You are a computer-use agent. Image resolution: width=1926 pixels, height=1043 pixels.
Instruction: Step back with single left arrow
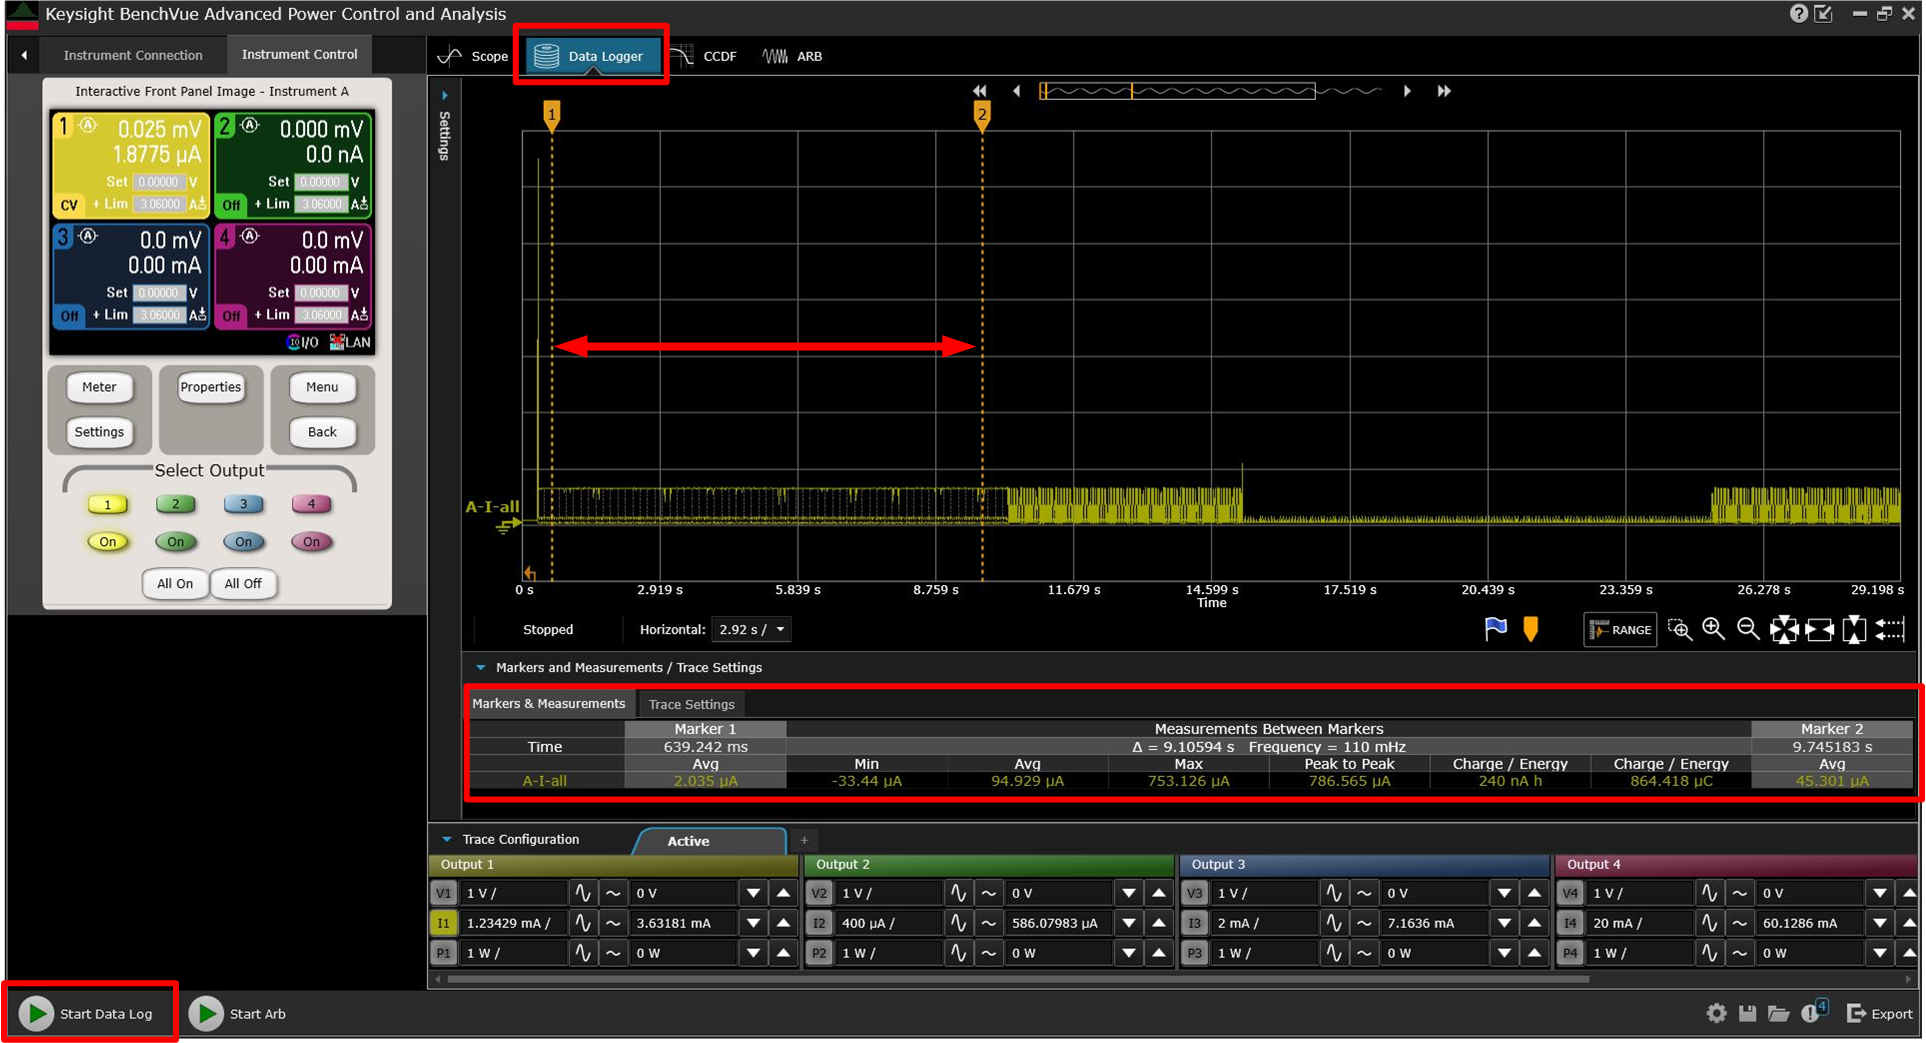(x=1016, y=91)
